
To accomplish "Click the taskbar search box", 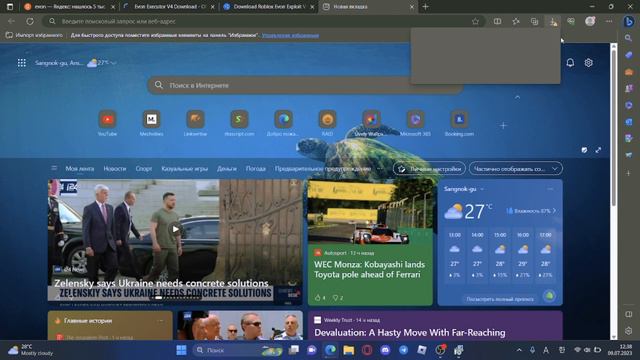I will [x=238, y=350].
